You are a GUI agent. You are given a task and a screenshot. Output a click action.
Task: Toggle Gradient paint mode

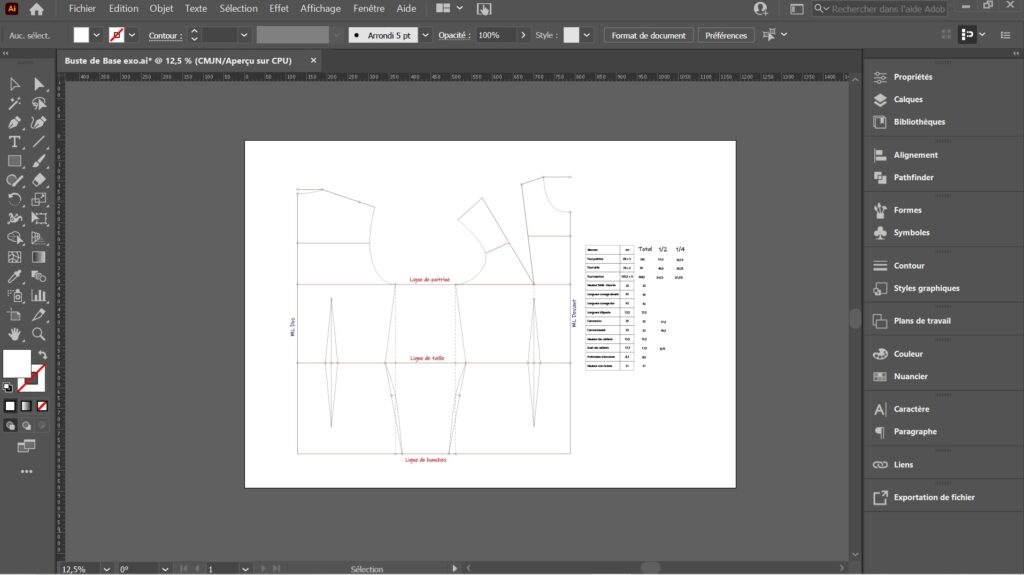pyautogui.click(x=26, y=406)
